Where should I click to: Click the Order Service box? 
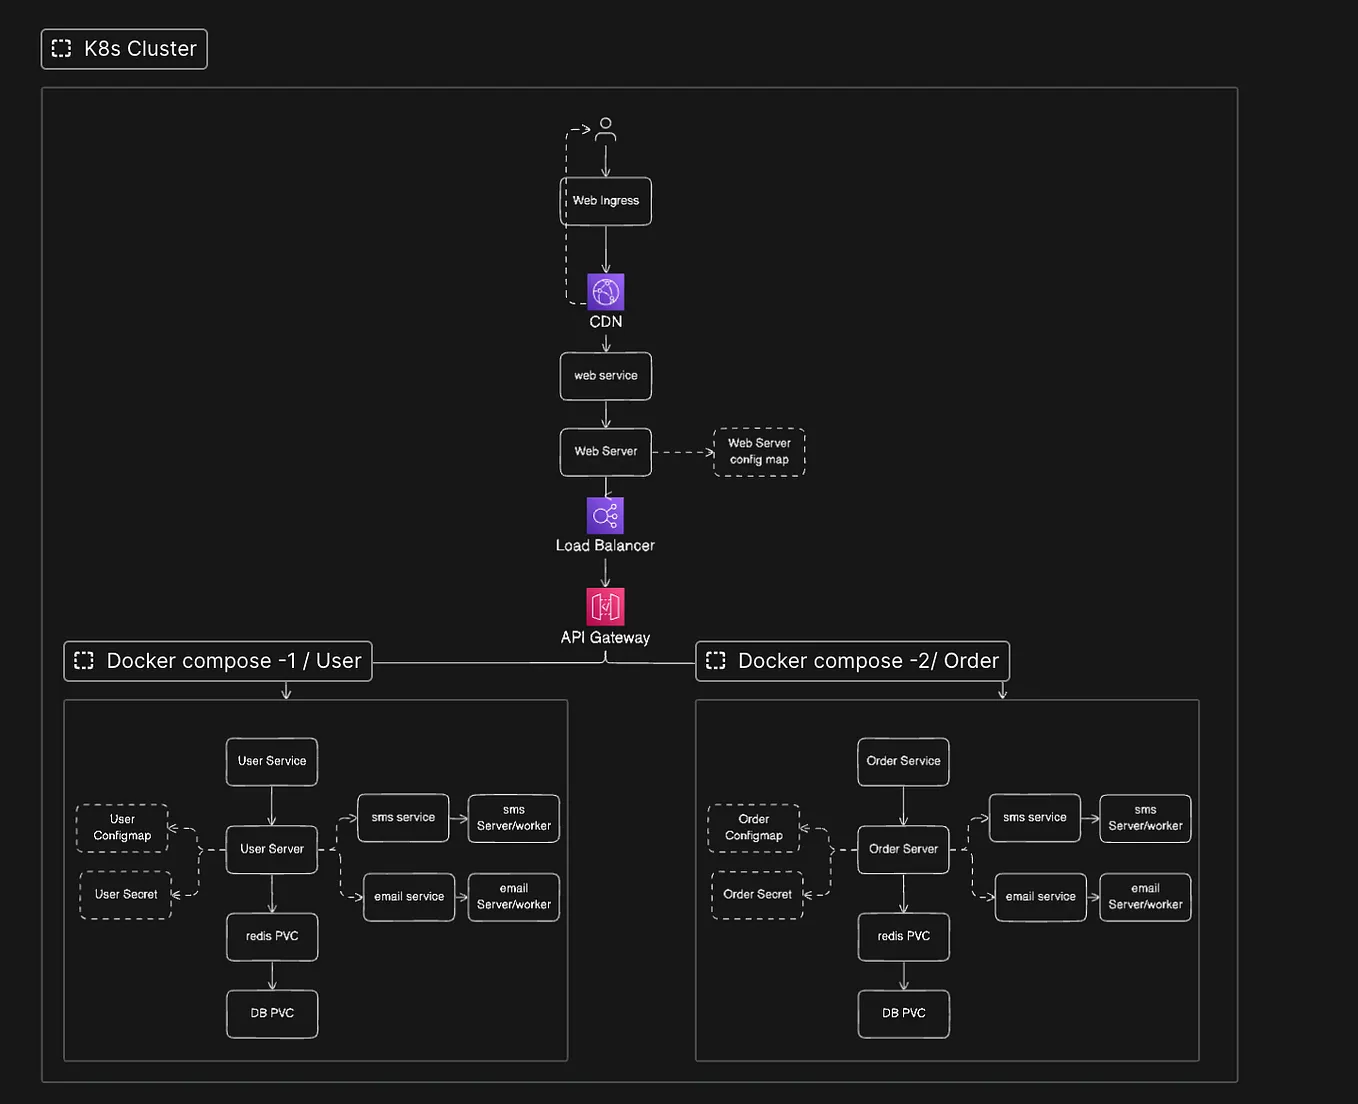[903, 761]
